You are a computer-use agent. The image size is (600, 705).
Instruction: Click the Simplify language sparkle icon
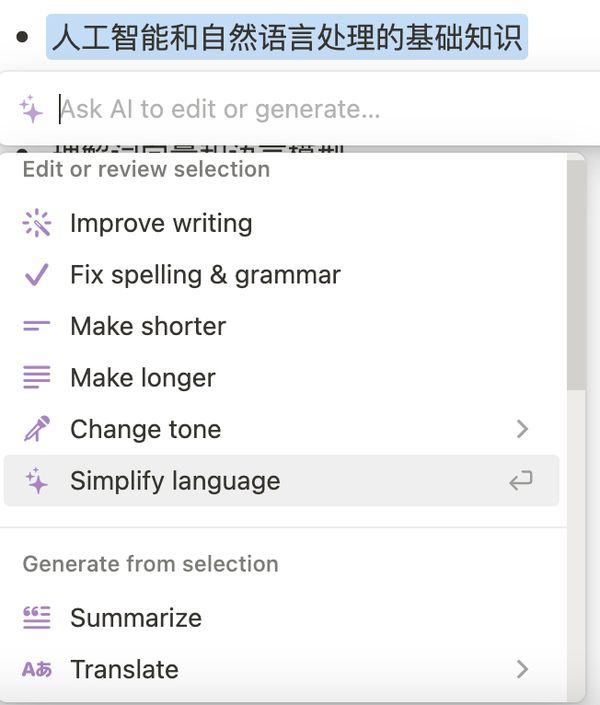pos(37,481)
